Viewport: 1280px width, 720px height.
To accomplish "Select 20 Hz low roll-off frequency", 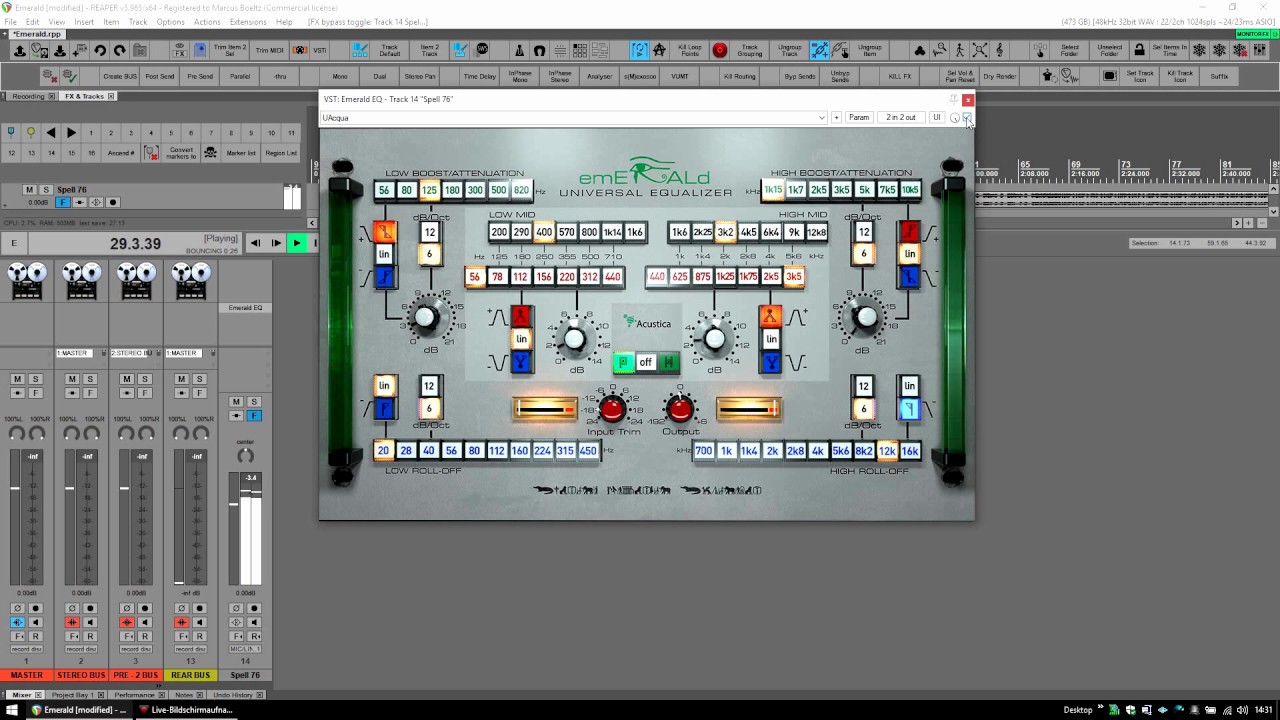I will pos(383,451).
